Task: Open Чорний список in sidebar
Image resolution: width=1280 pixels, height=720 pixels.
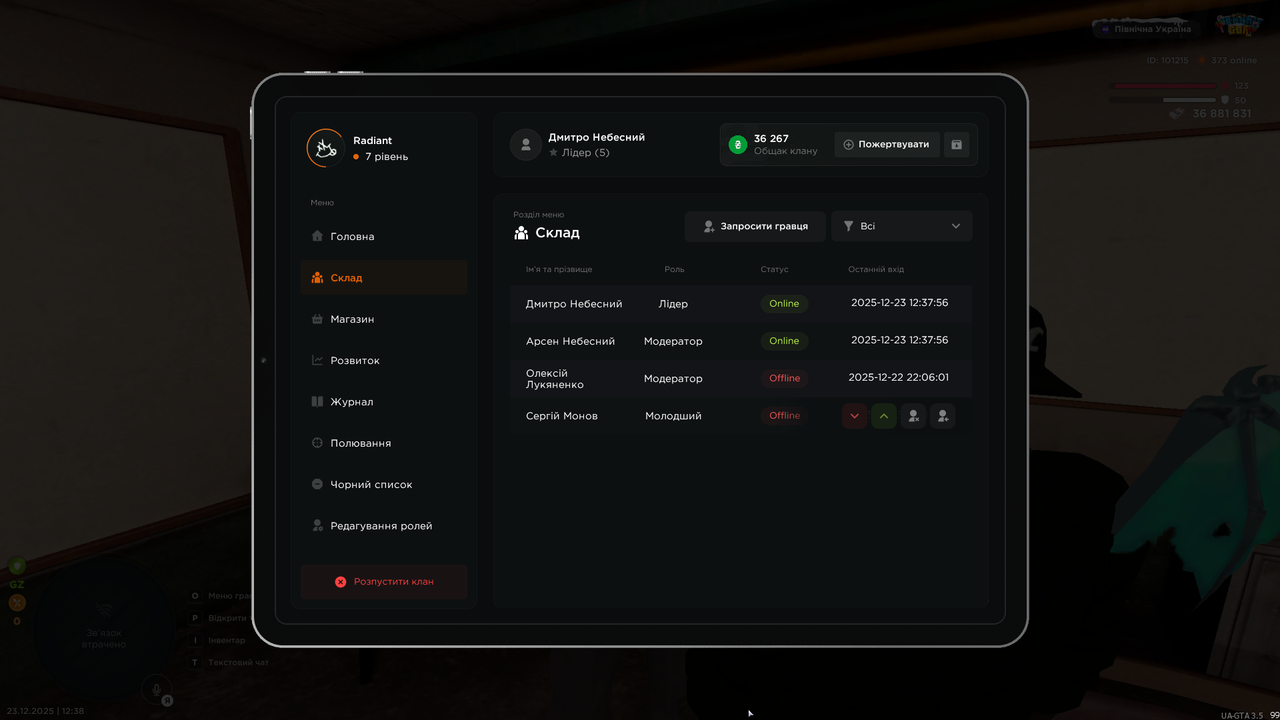Action: [x=384, y=484]
